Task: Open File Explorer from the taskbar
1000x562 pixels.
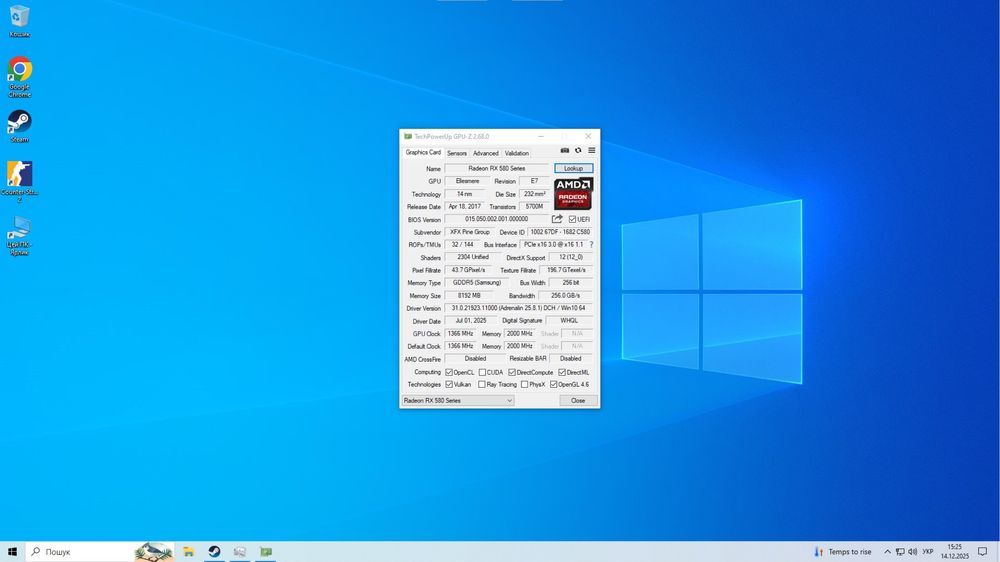Action: click(189, 552)
